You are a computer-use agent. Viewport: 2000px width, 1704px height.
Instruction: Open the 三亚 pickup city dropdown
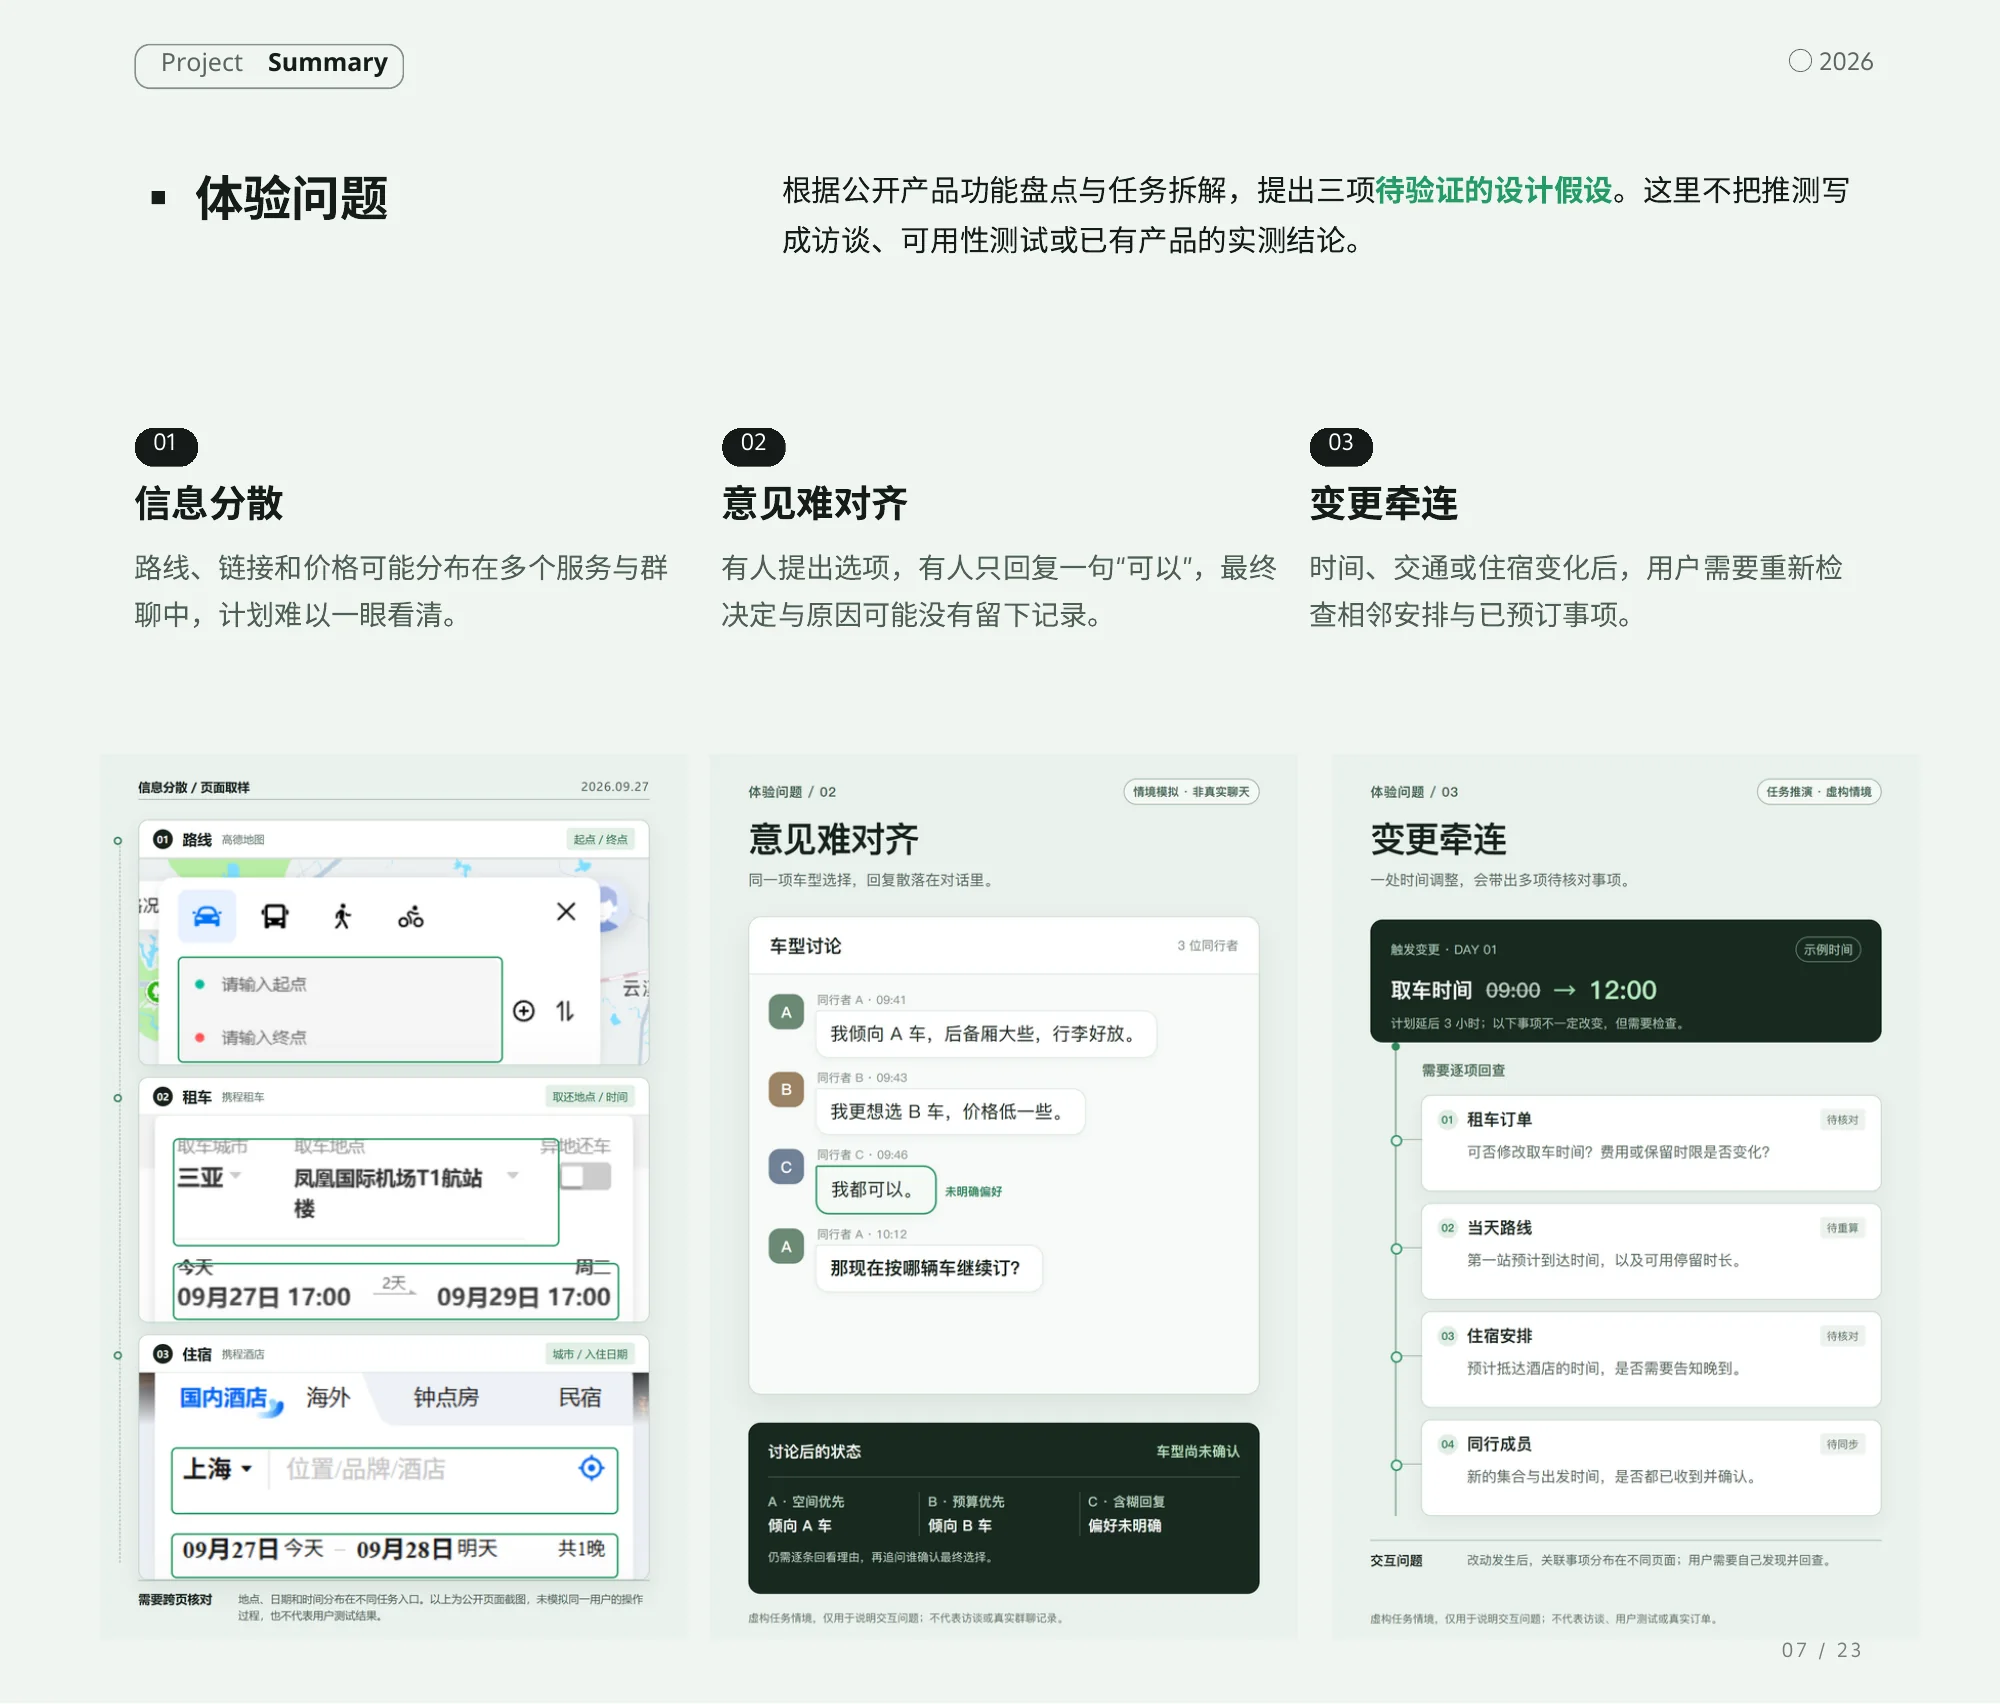[x=209, y=1177]
